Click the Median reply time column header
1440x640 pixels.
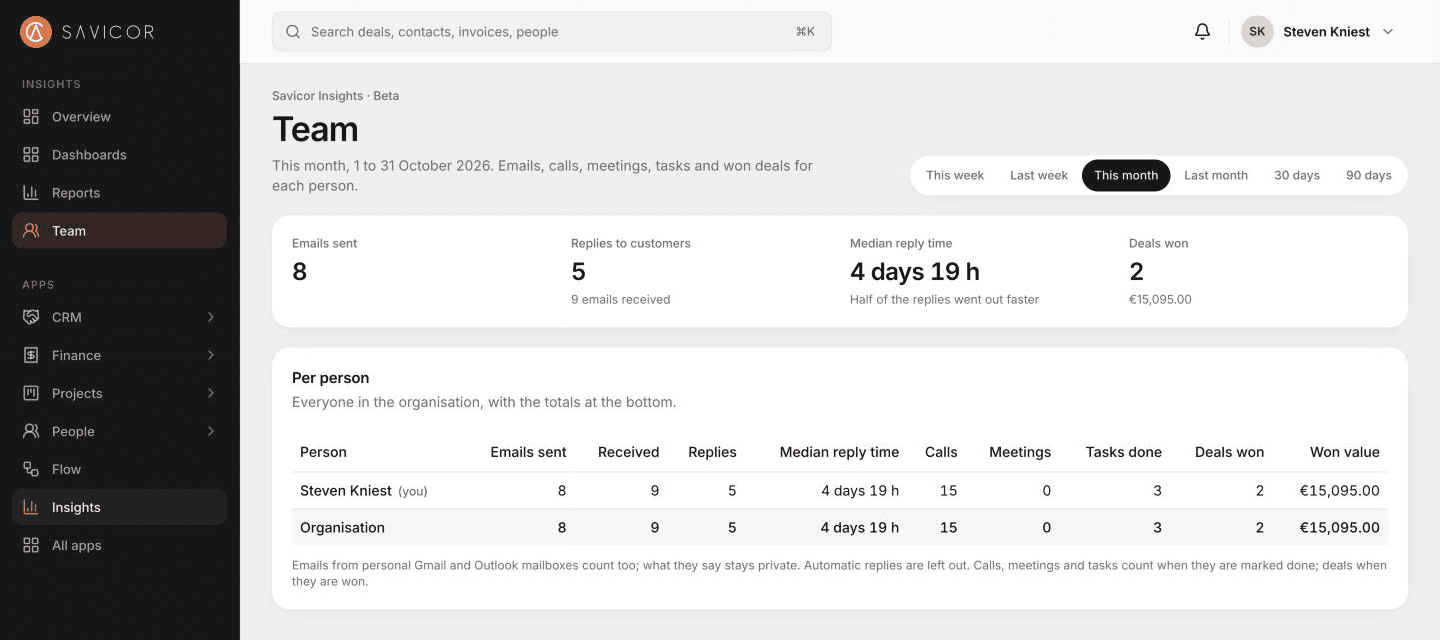pos(839,452)
